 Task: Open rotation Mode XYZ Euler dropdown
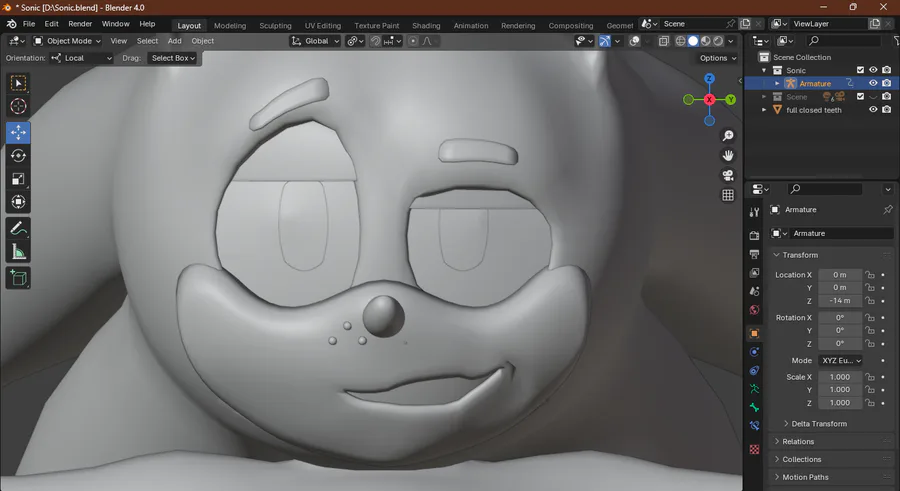(841, 361)
